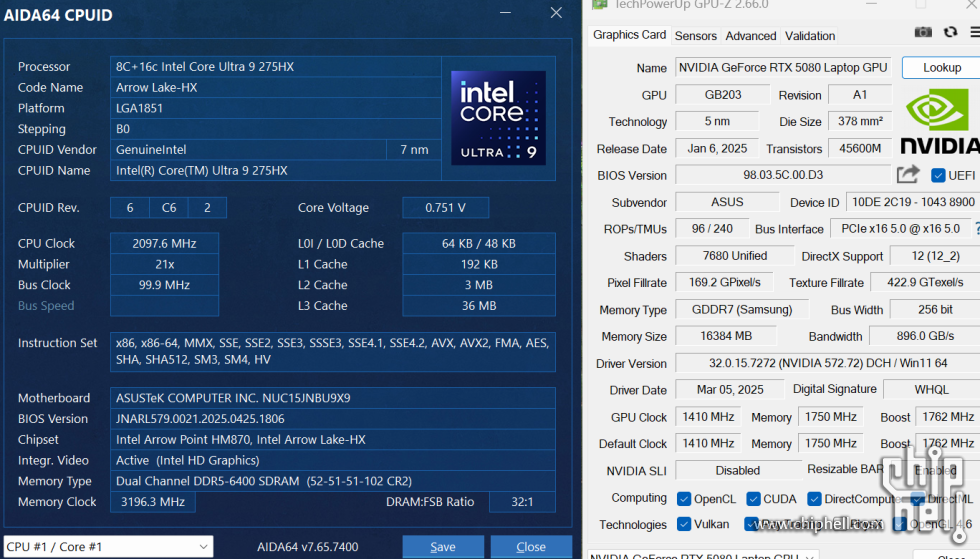Click the GPU Name field

tap(783, 68)
